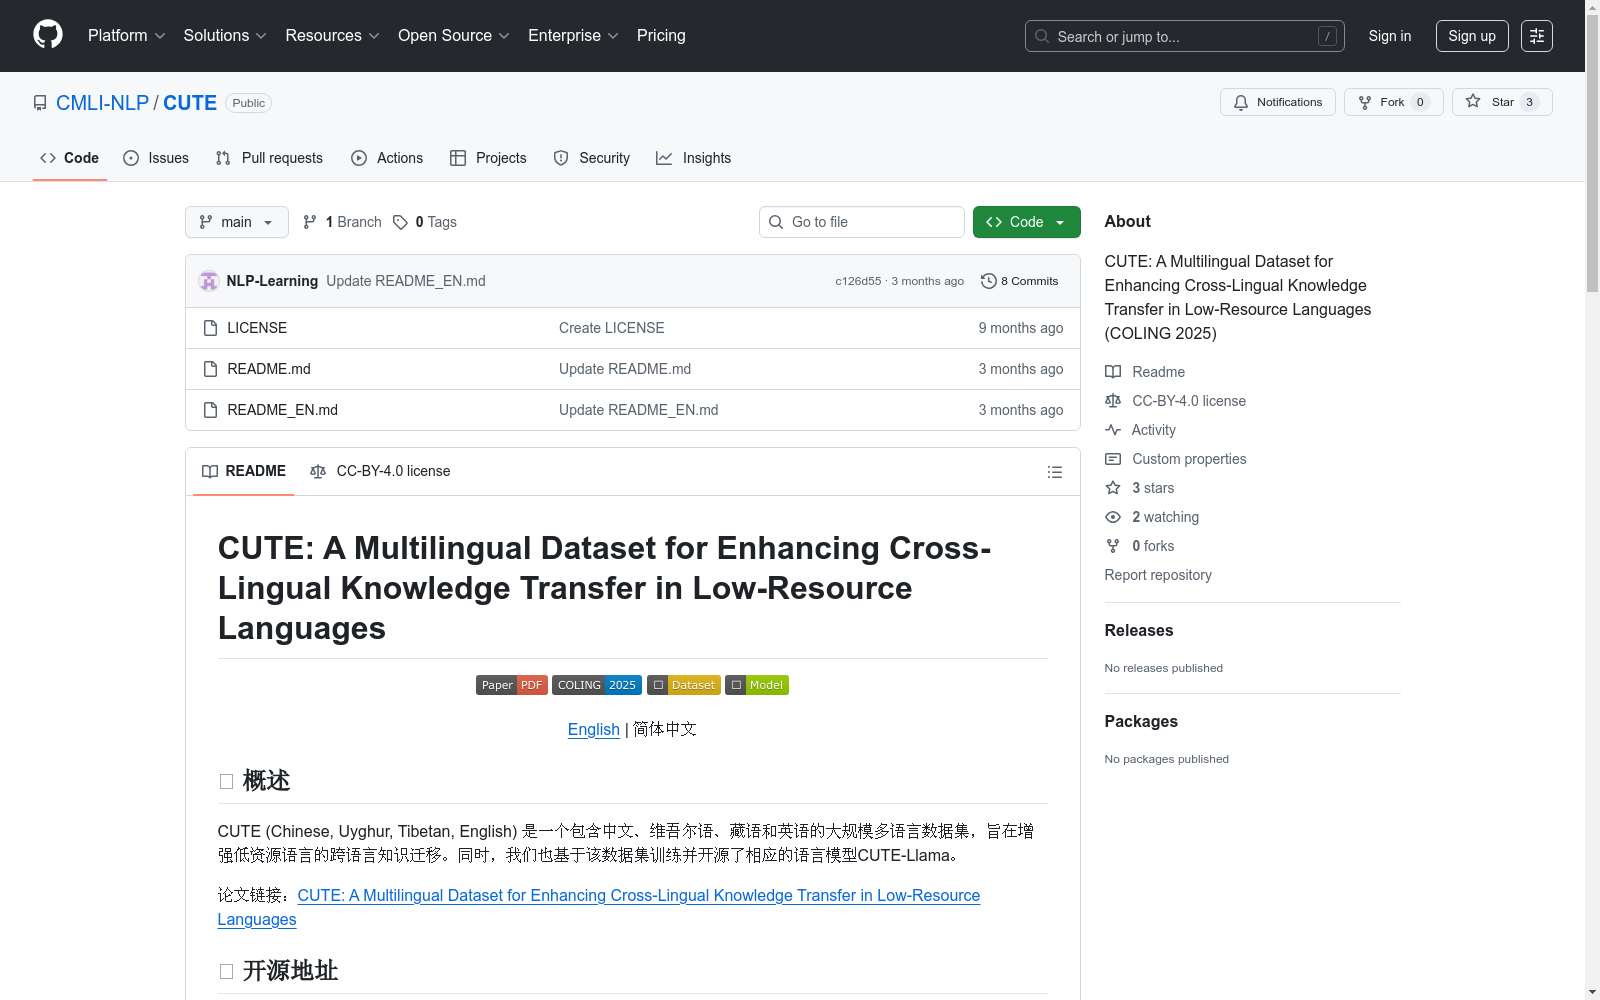Viewport: 1600px width, 1000px height.
Task: Open the LICENSE file
Action: (257, 328)
